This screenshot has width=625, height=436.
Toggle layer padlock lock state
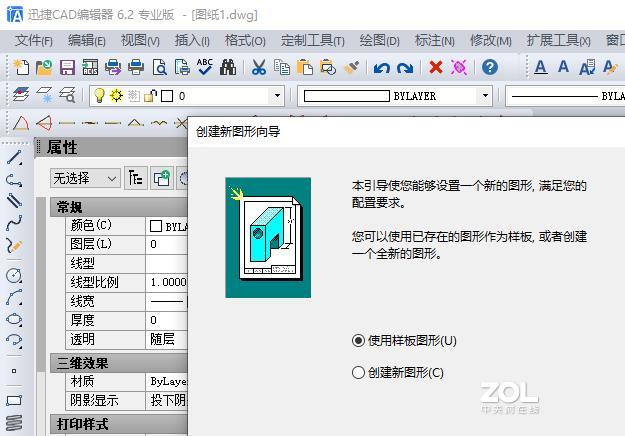point(151,96)
